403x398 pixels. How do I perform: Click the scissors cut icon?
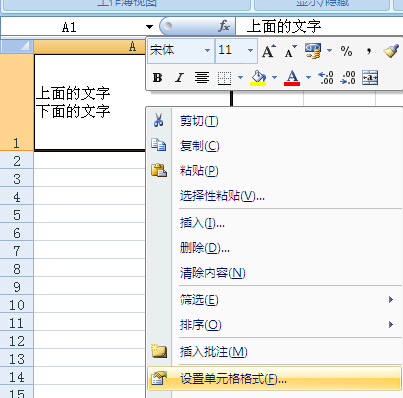(x=159, y=120)
